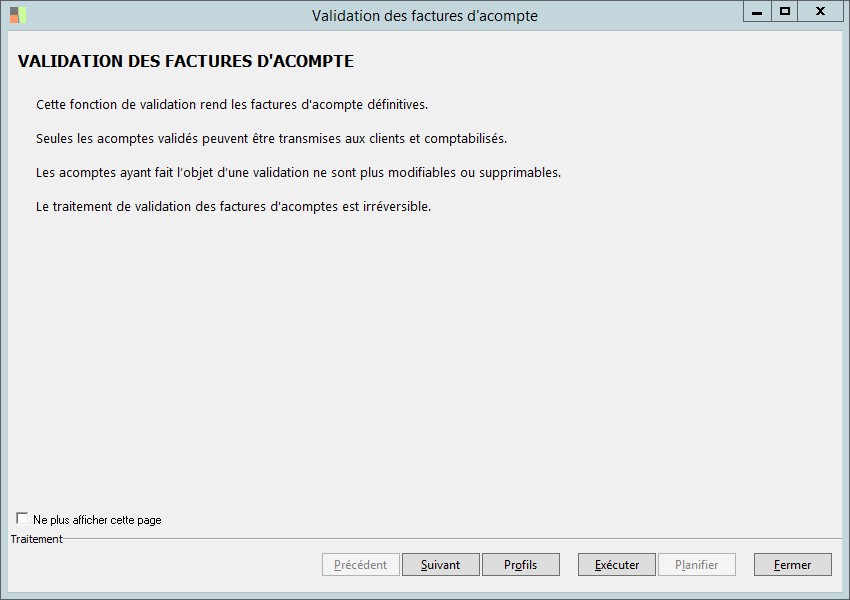Click the application icon in the title bar
The image size is (850, 600).
click(x=18, y=15)
